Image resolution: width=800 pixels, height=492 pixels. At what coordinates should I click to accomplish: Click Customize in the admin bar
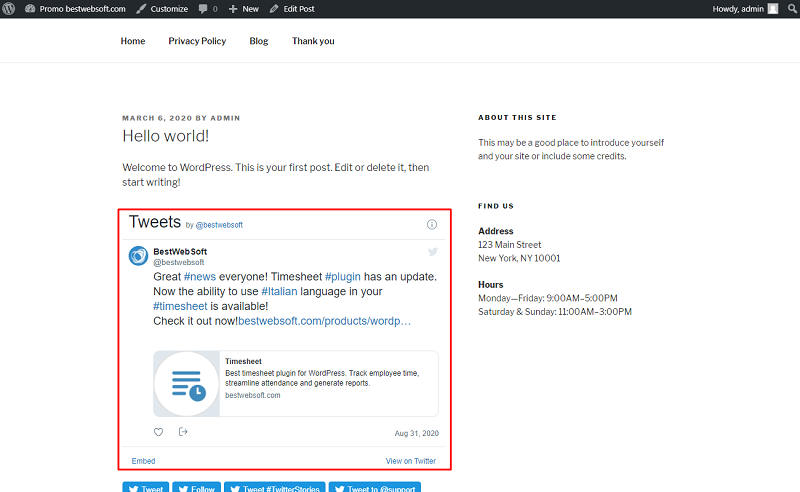(169, 9)
